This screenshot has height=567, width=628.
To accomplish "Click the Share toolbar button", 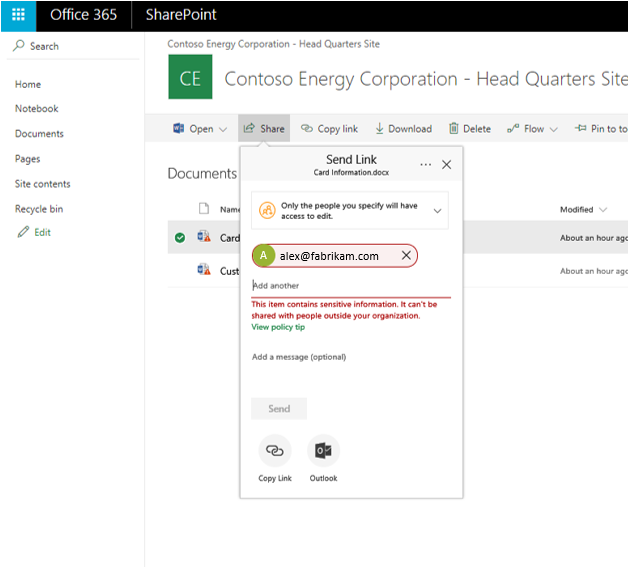I will [264, 129].
